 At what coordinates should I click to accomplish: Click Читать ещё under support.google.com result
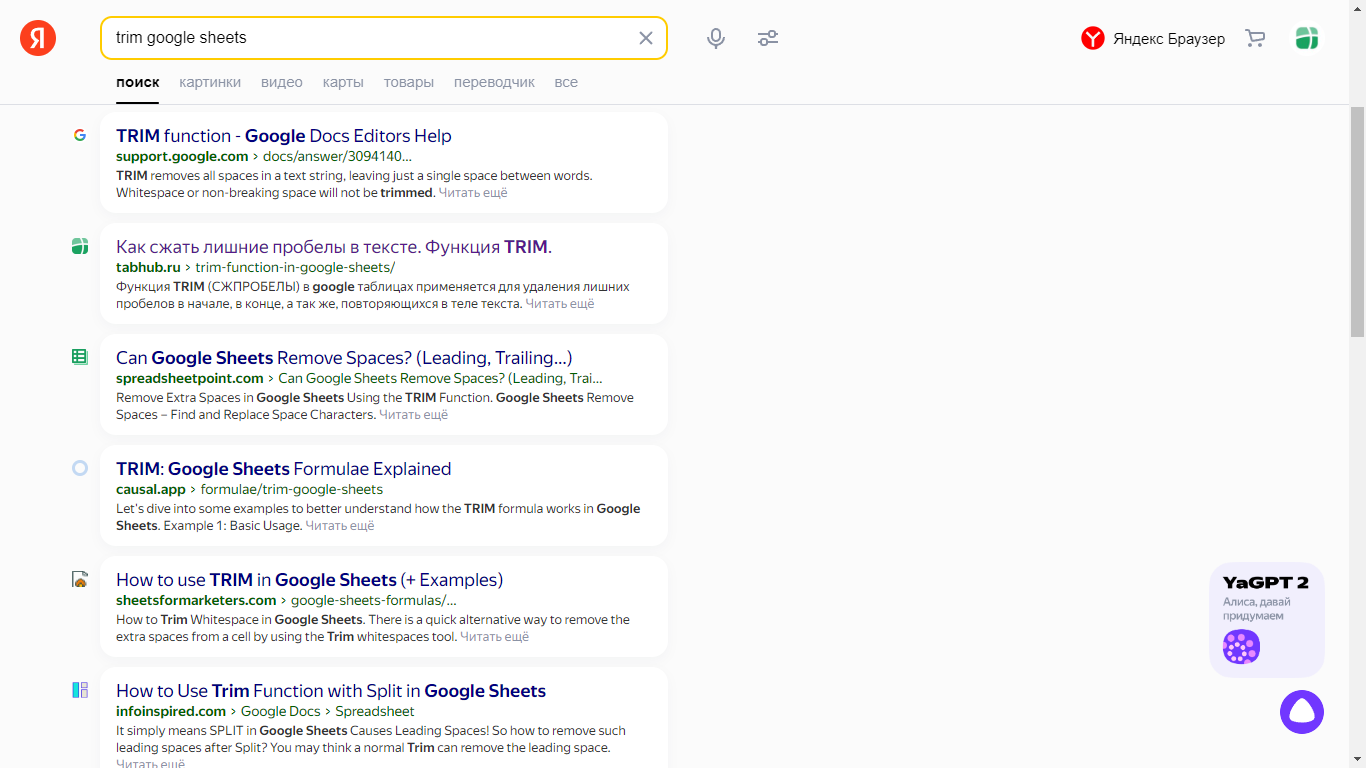(x=473, y=192)
